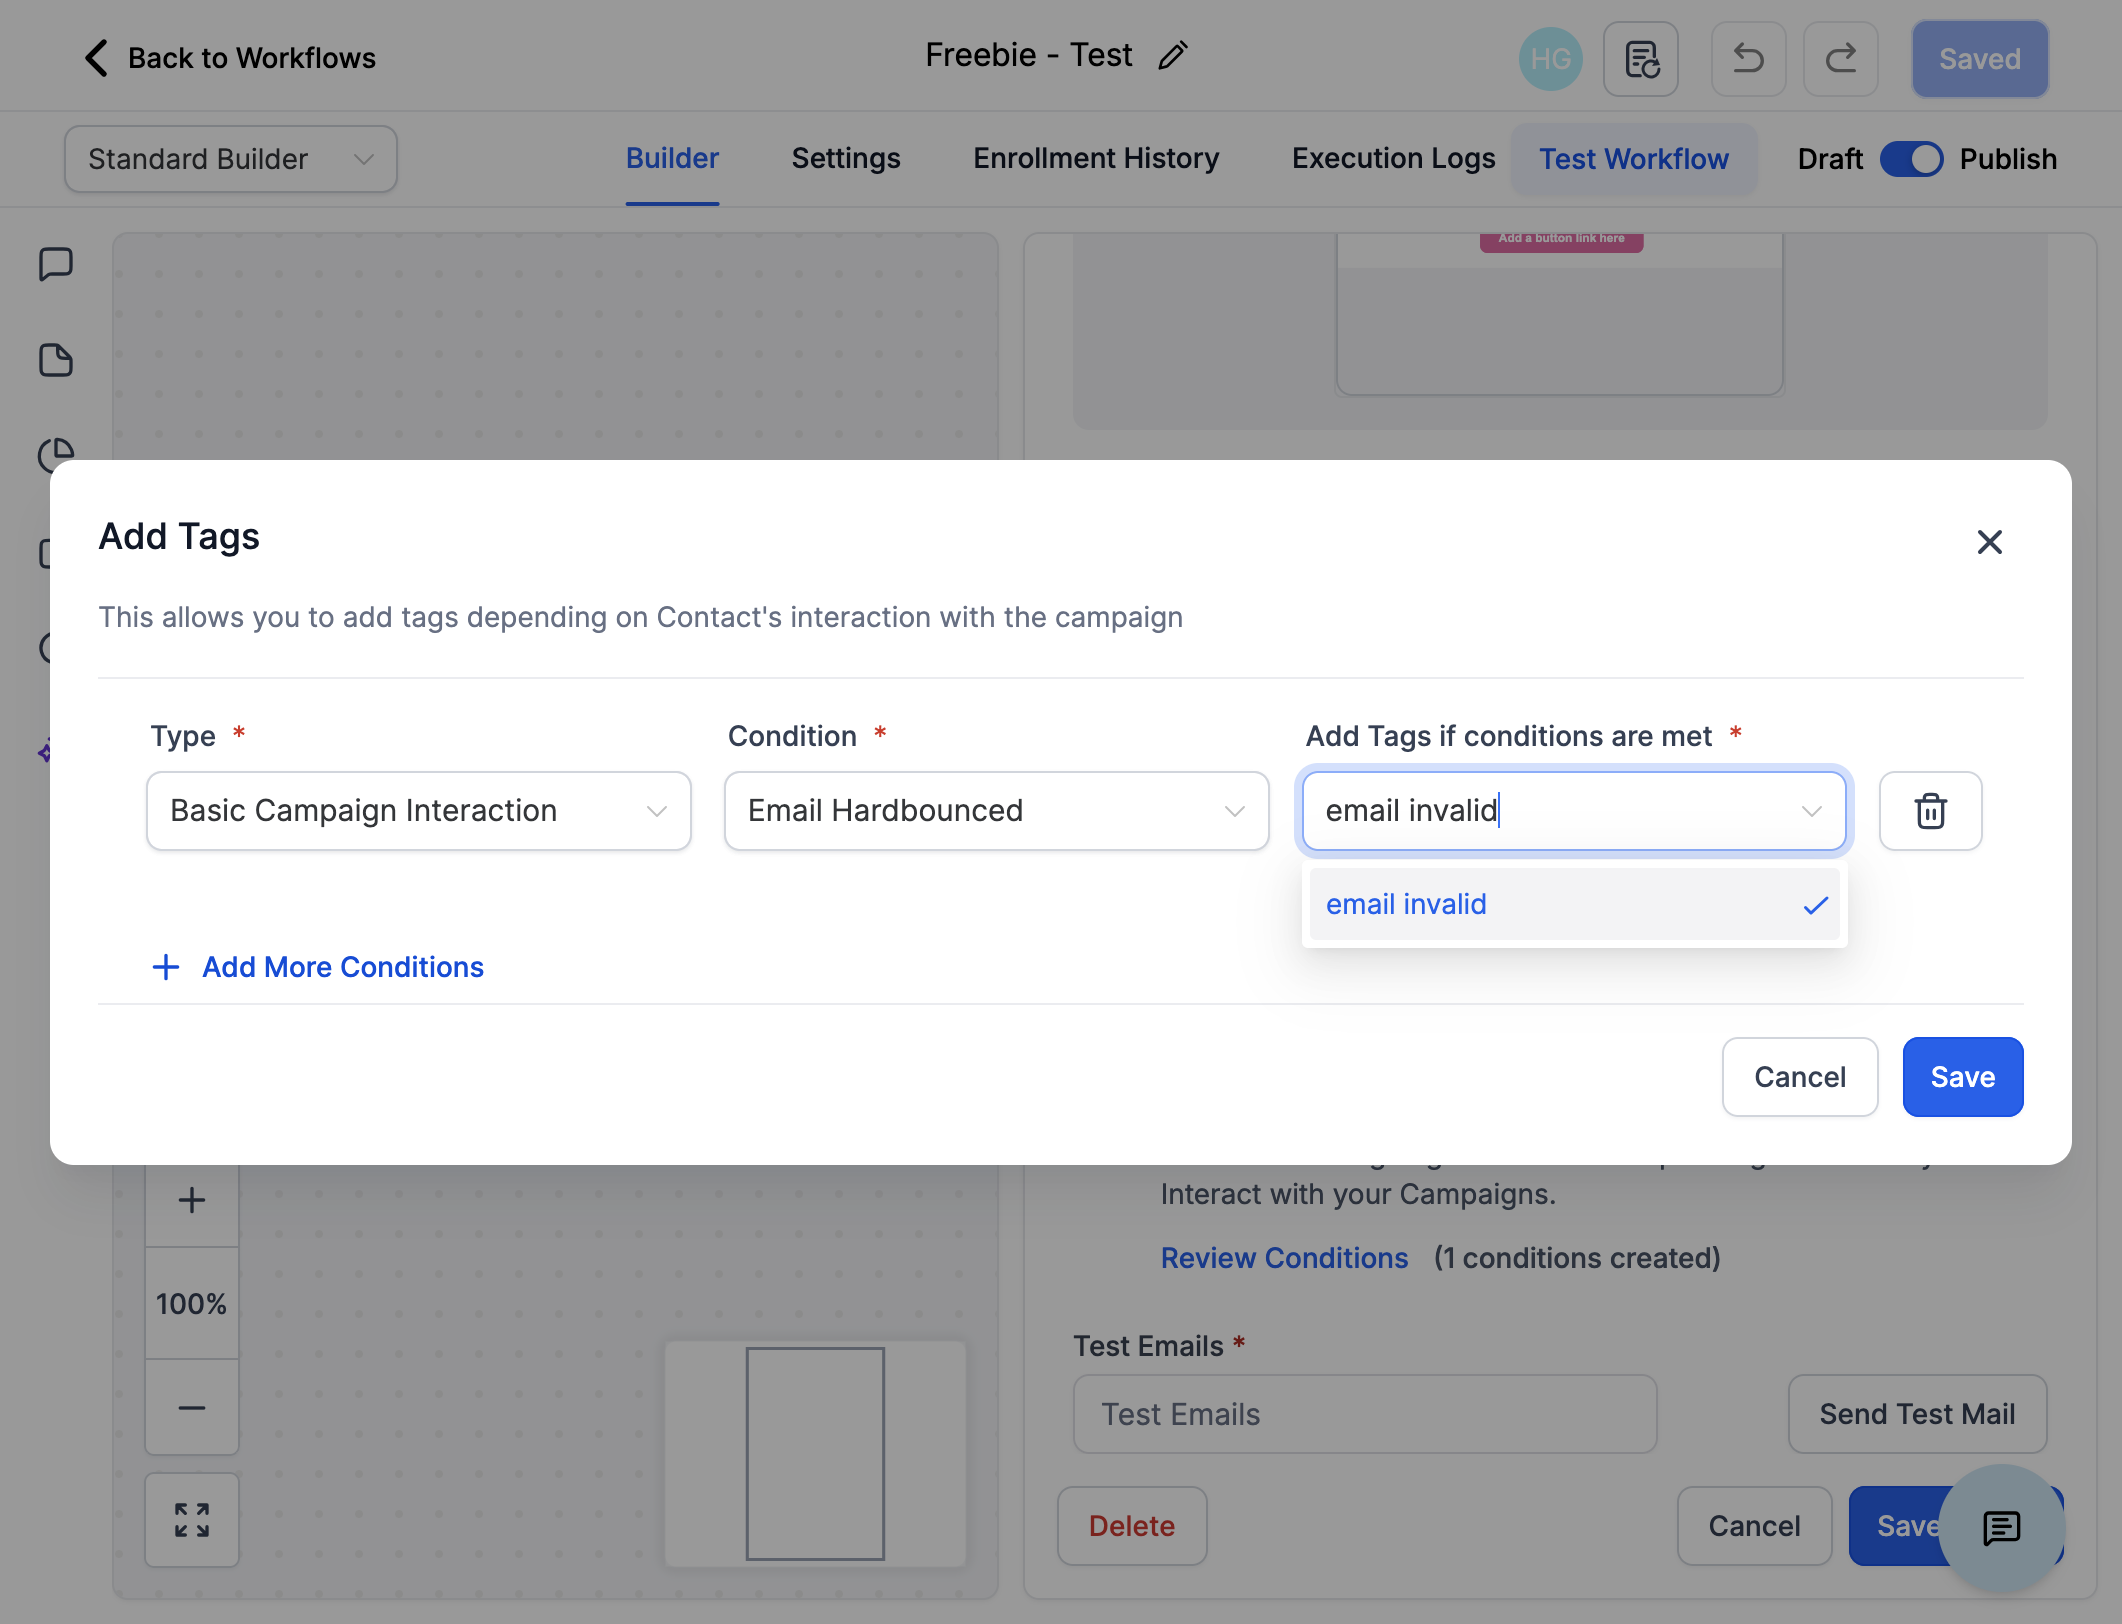Screen dimensions: 2122x1624
Task: Open the Condition dropdown
Action: point(997,811)
